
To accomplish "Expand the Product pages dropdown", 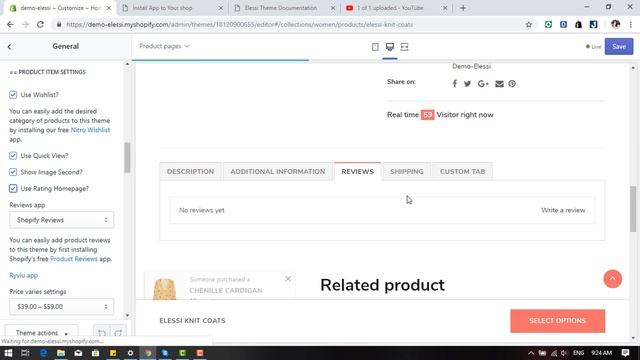I will pos(164,47).
